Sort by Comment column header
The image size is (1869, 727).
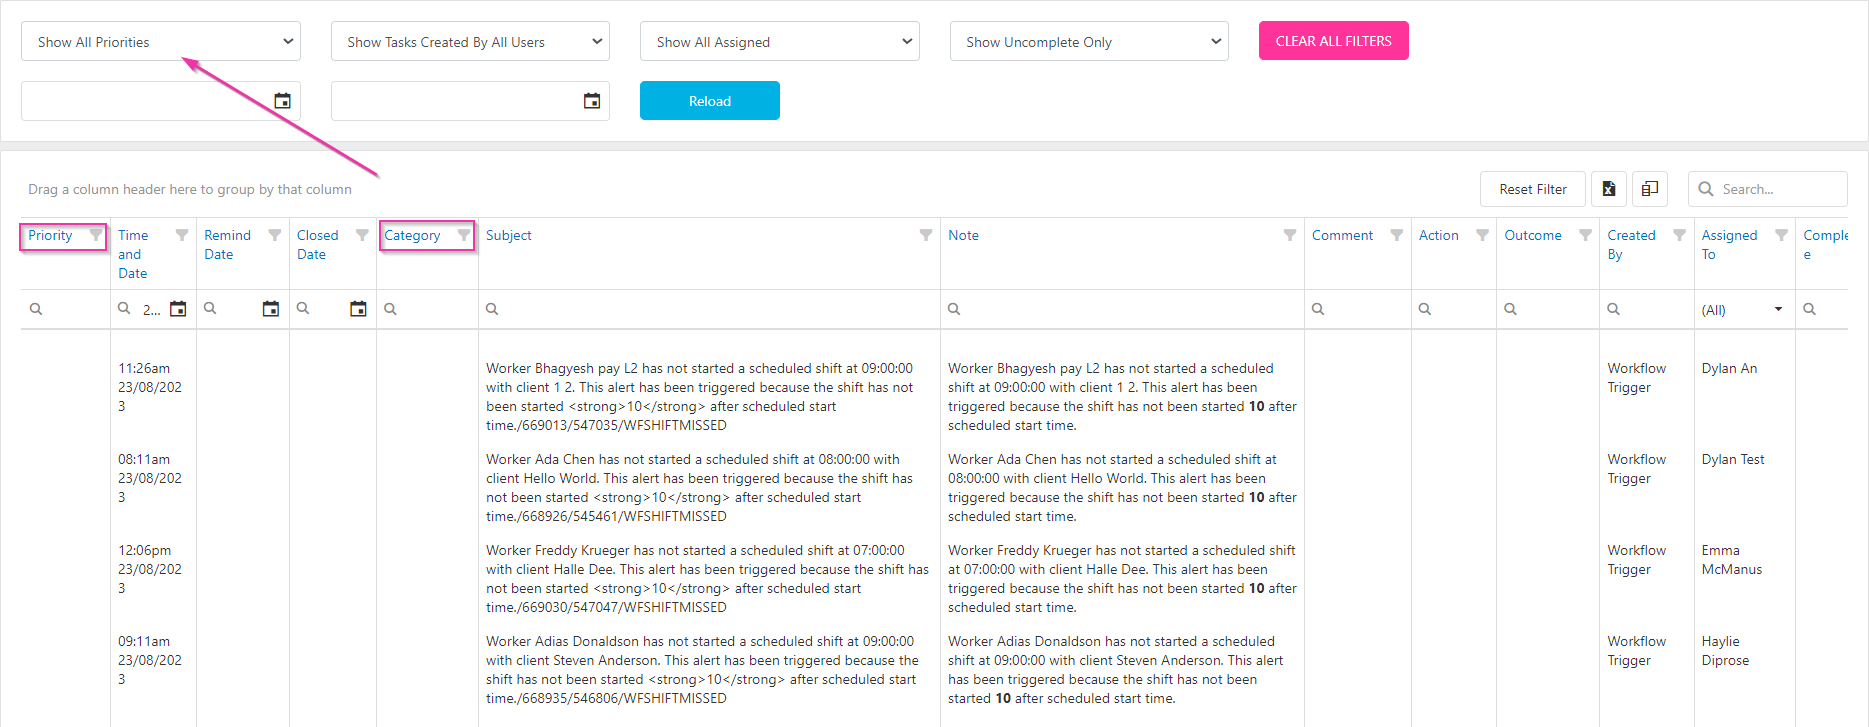click(x=1342, y=235)
